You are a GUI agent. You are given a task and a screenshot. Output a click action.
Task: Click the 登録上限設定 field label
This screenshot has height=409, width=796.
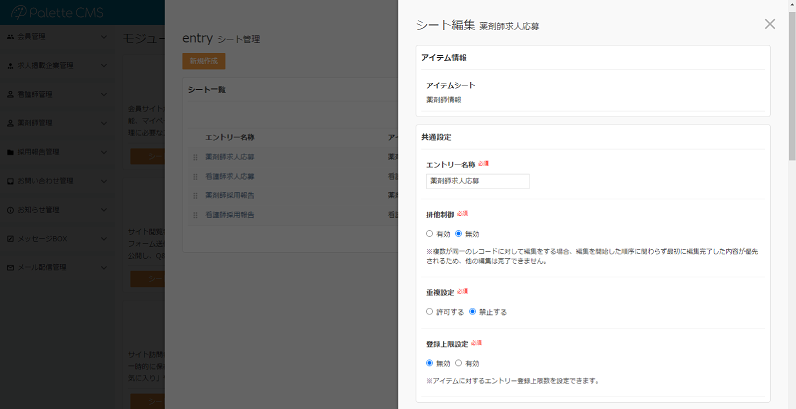coord(447,344)
